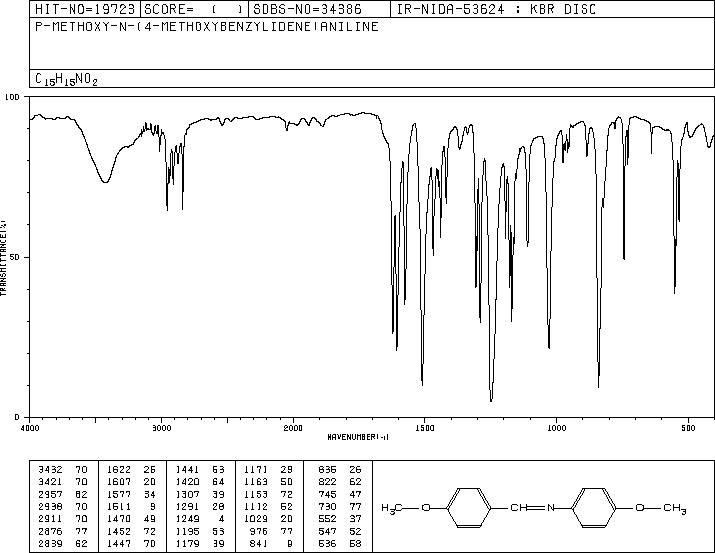Click the 1511 peak minimum in spectrum

(422, 384)
